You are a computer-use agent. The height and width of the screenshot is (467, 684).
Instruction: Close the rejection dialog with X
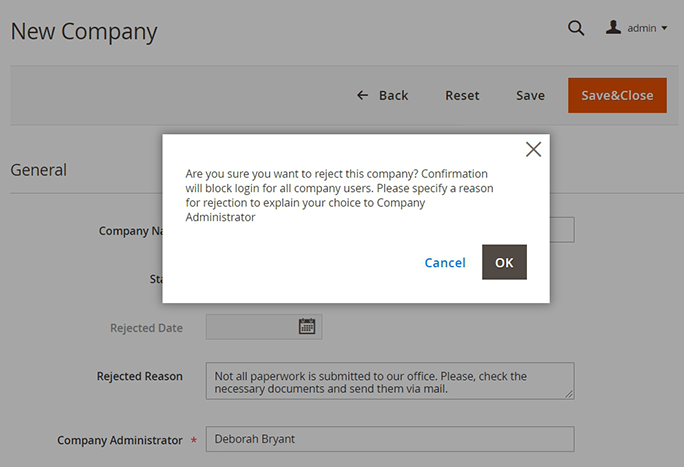[x=533, y=149]
